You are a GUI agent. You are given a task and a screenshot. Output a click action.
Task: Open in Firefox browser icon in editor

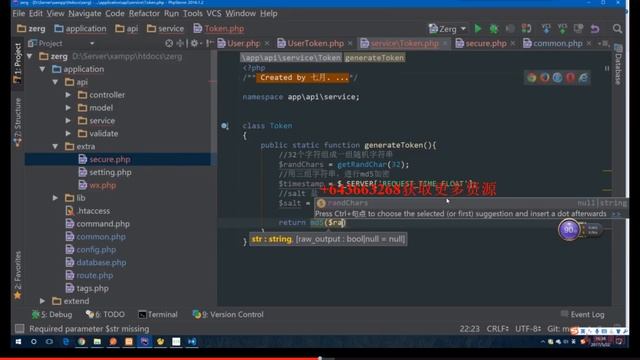pyautogui.click(x=544, y=78)
